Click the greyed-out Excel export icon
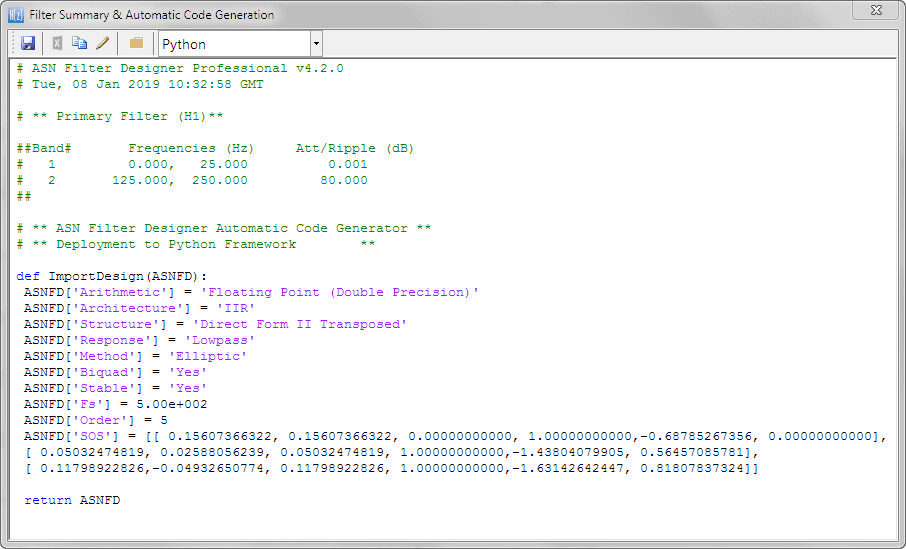Viewport: 906px width, 549px height. click(57, 43)
